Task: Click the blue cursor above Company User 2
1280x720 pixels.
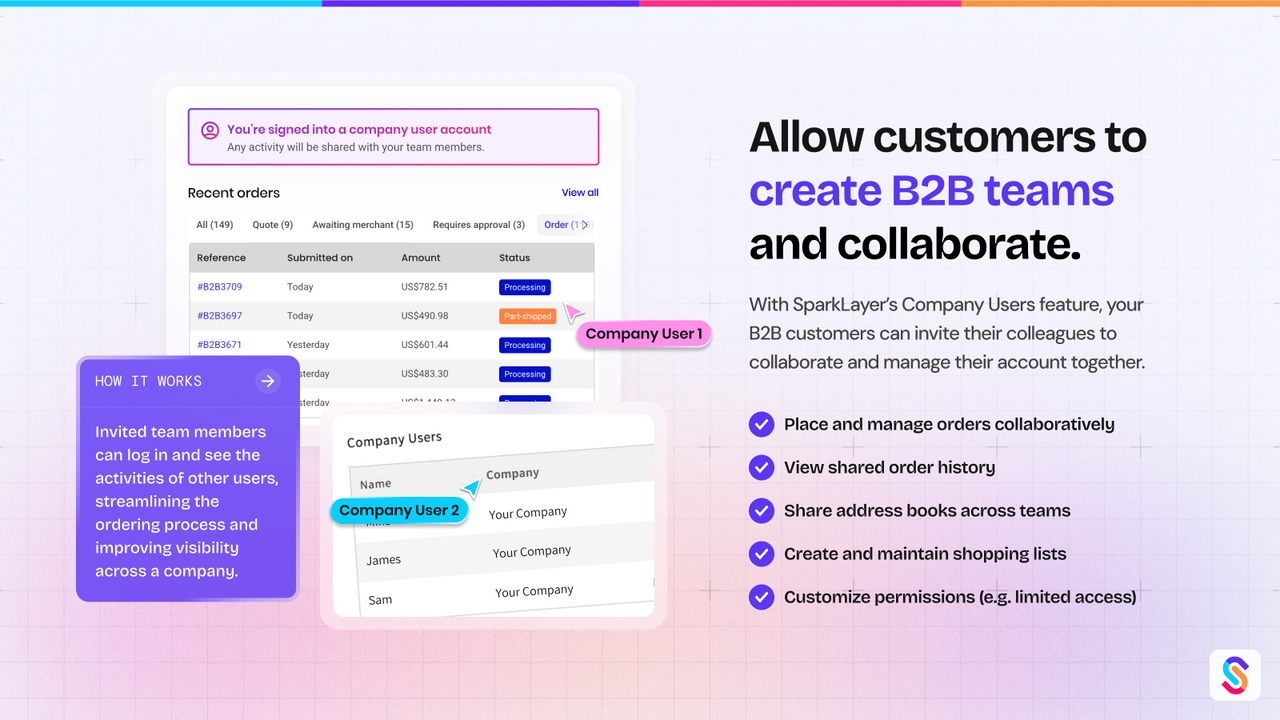Action: pos(471,487)
